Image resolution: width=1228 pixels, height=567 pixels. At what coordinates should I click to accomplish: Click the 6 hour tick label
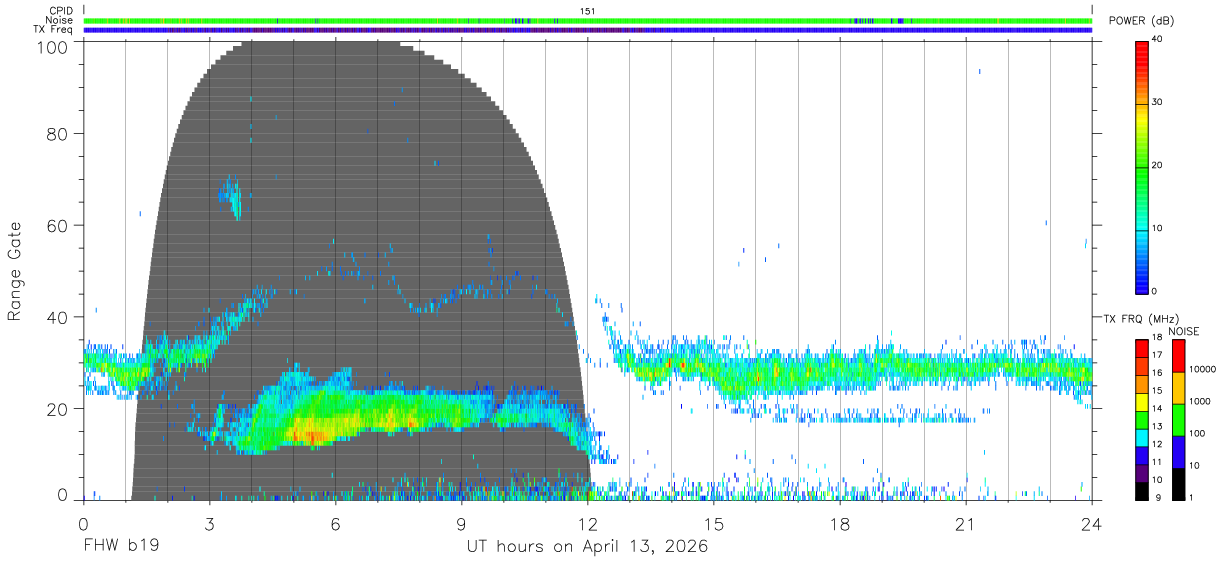(336, 524)
